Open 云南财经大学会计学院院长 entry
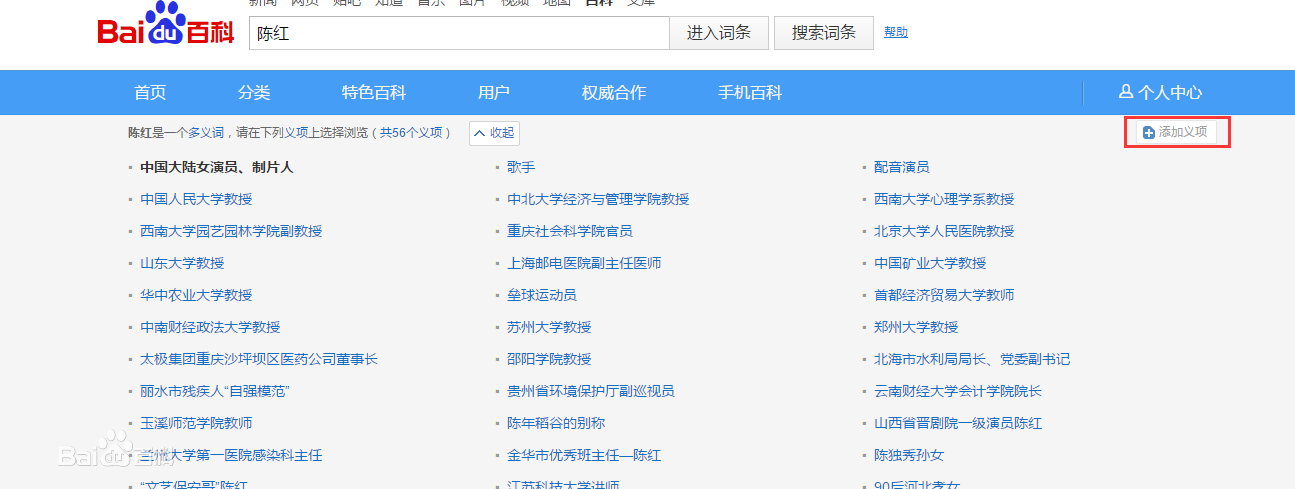This screenshot has width=1295, height=489. [x=958, y=391]
